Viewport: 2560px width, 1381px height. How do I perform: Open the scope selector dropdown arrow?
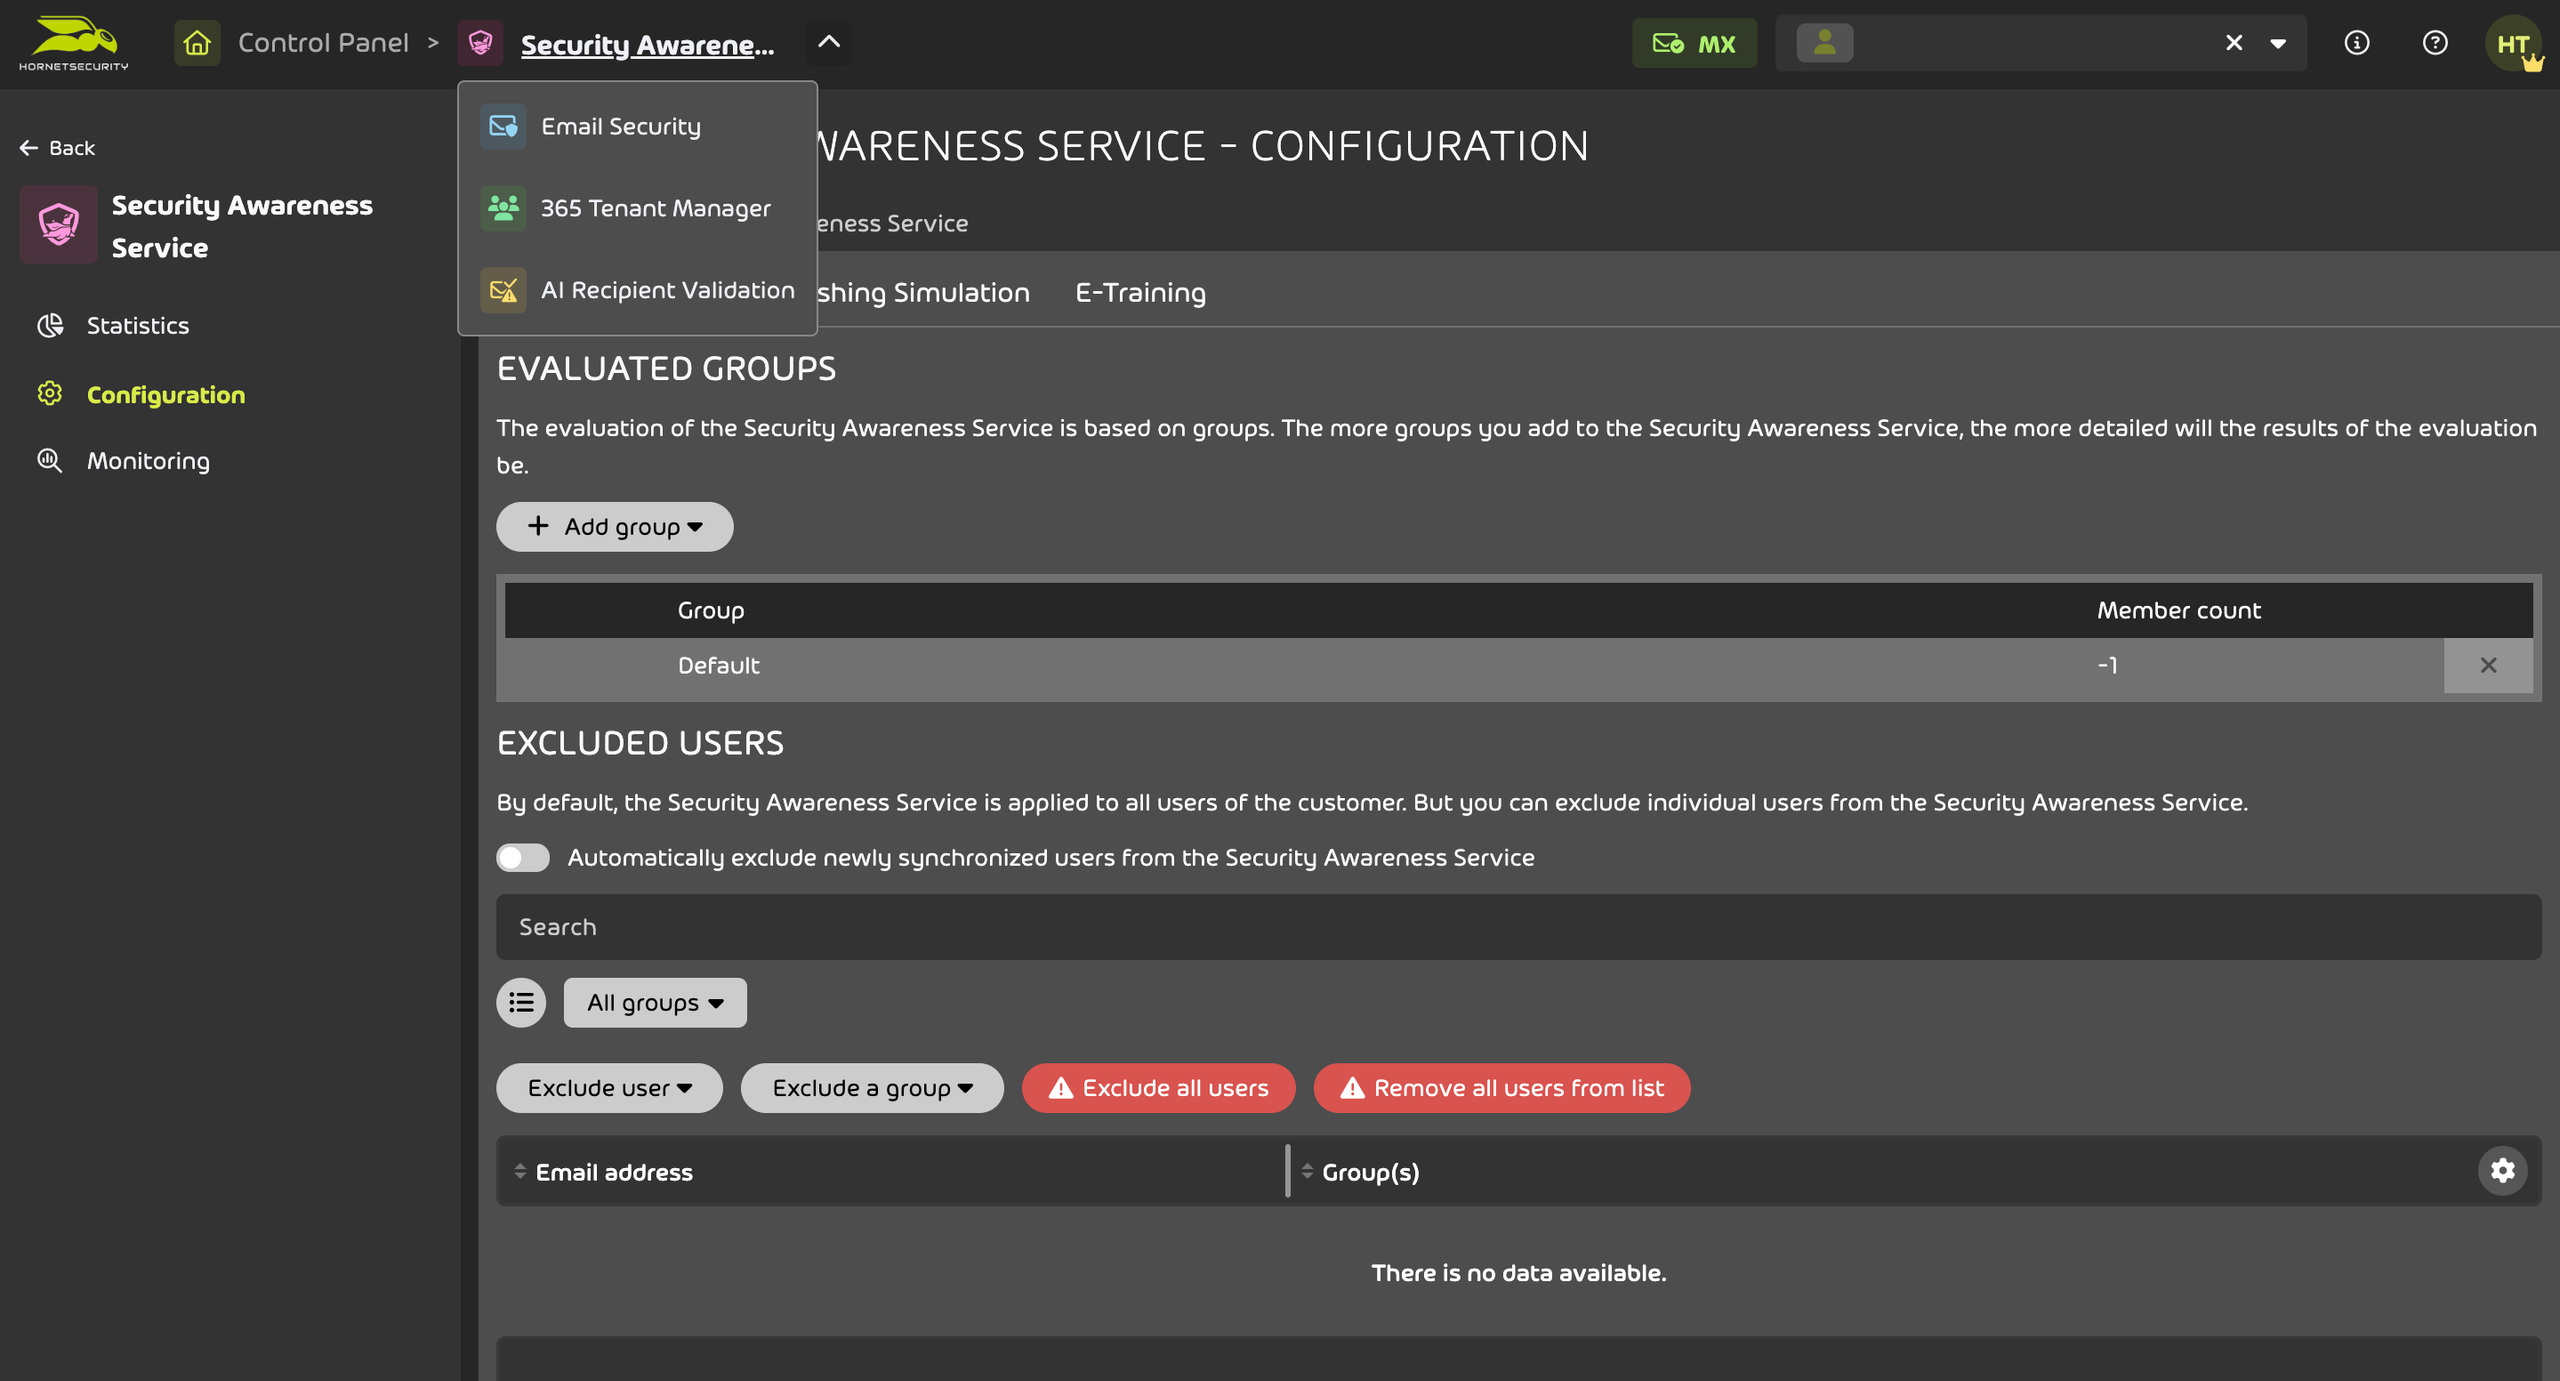2278,43
